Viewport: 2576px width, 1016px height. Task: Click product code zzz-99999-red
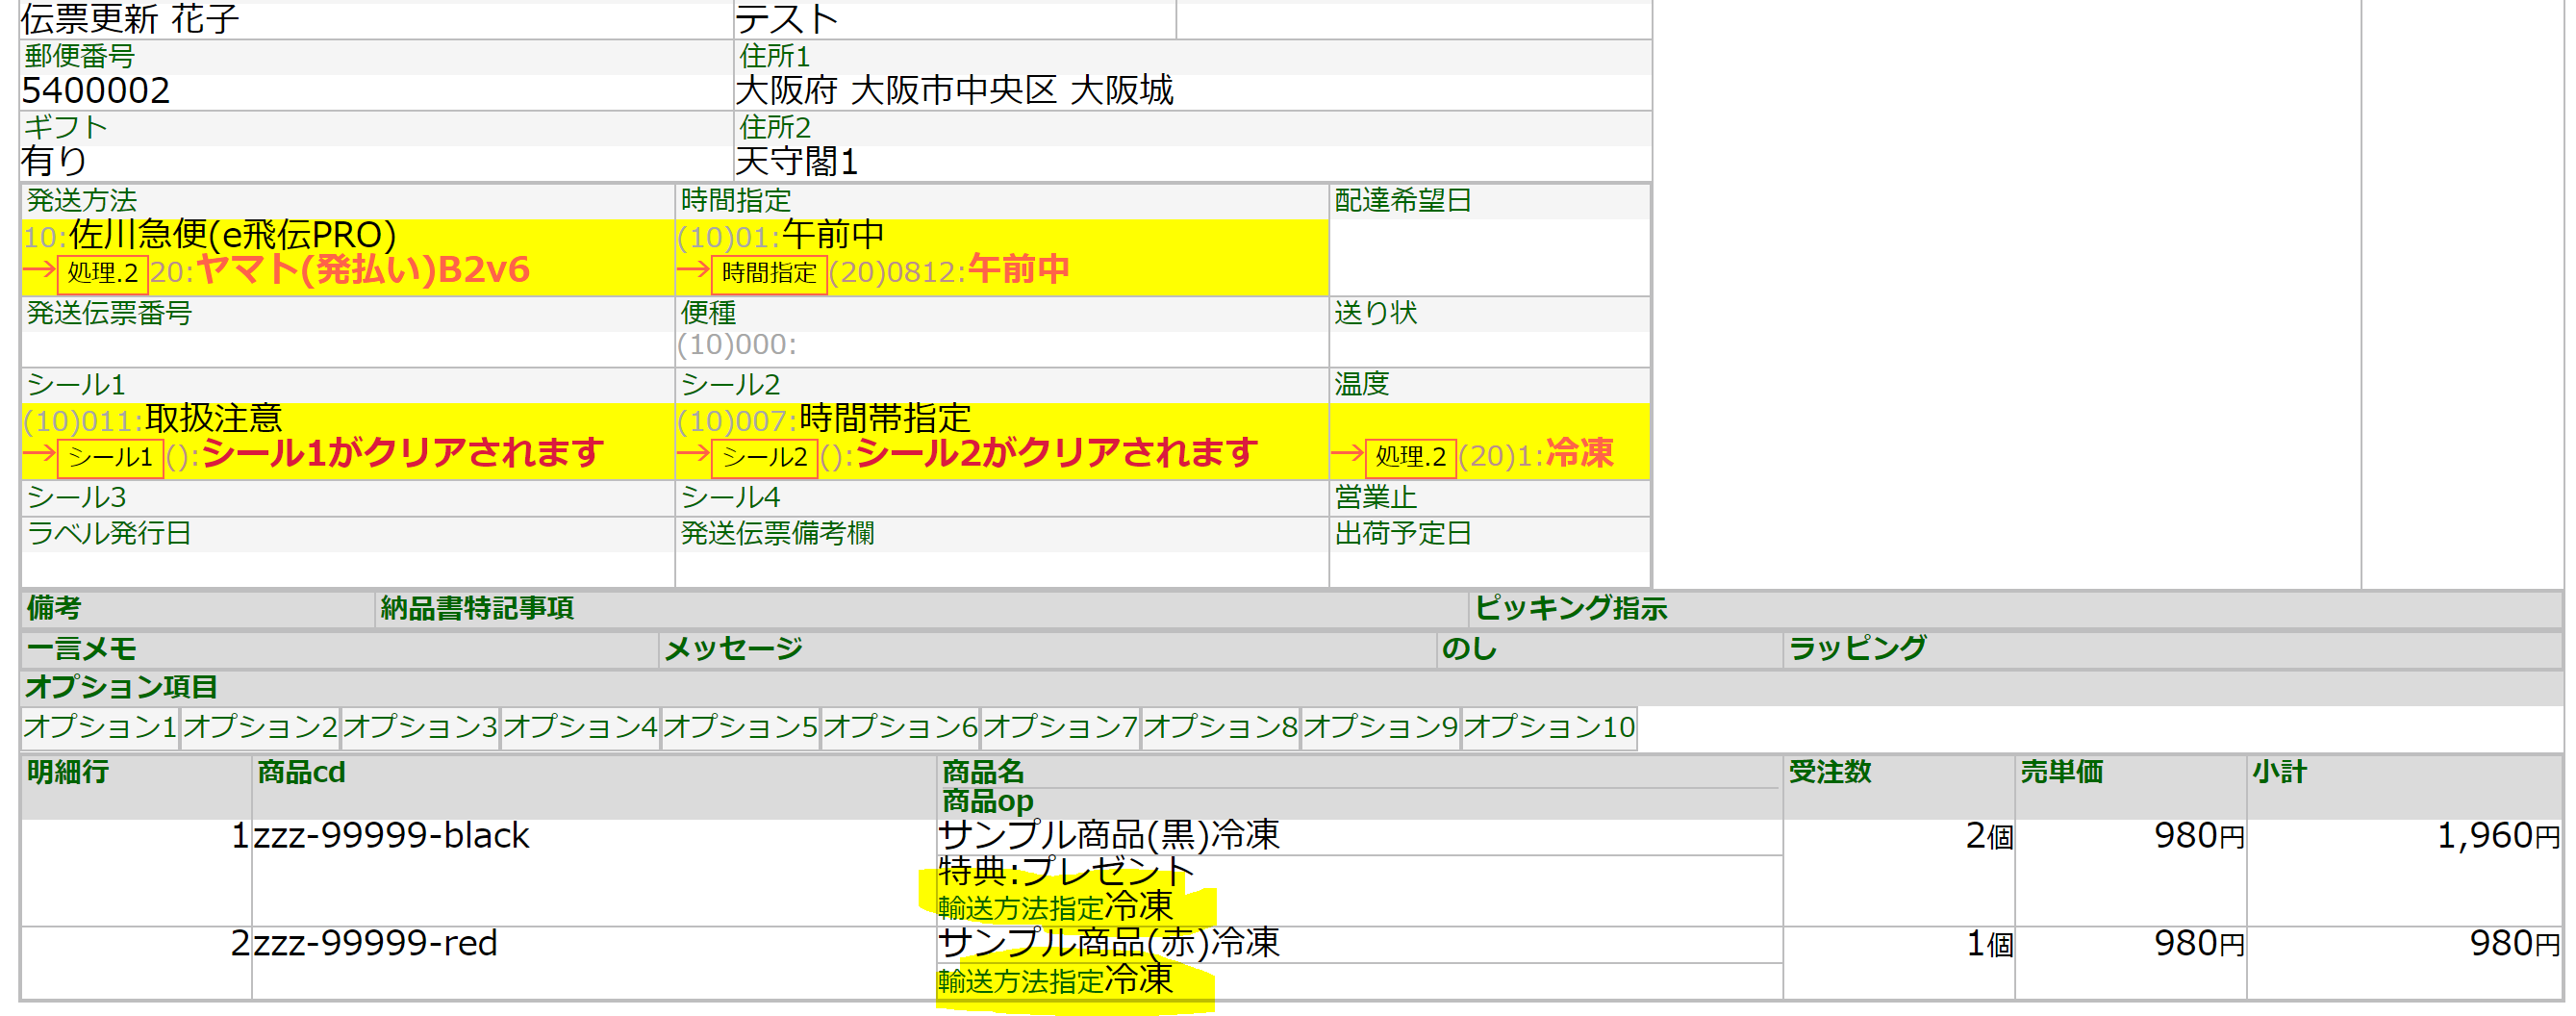coord(375,943)
